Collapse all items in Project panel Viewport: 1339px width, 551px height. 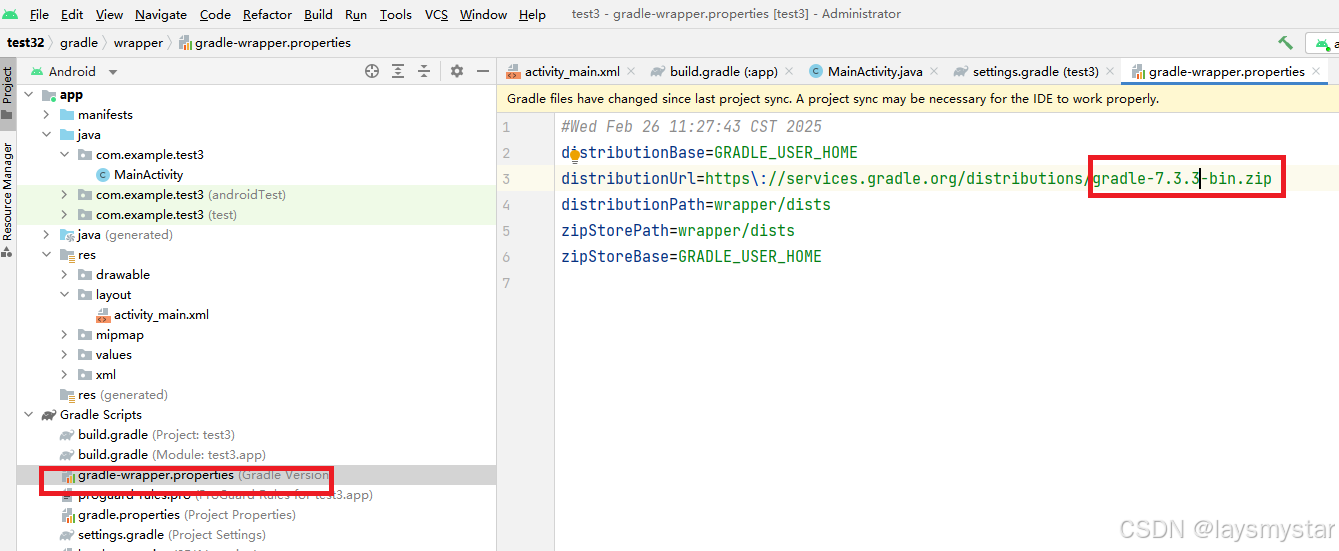(x=424, y=71)
